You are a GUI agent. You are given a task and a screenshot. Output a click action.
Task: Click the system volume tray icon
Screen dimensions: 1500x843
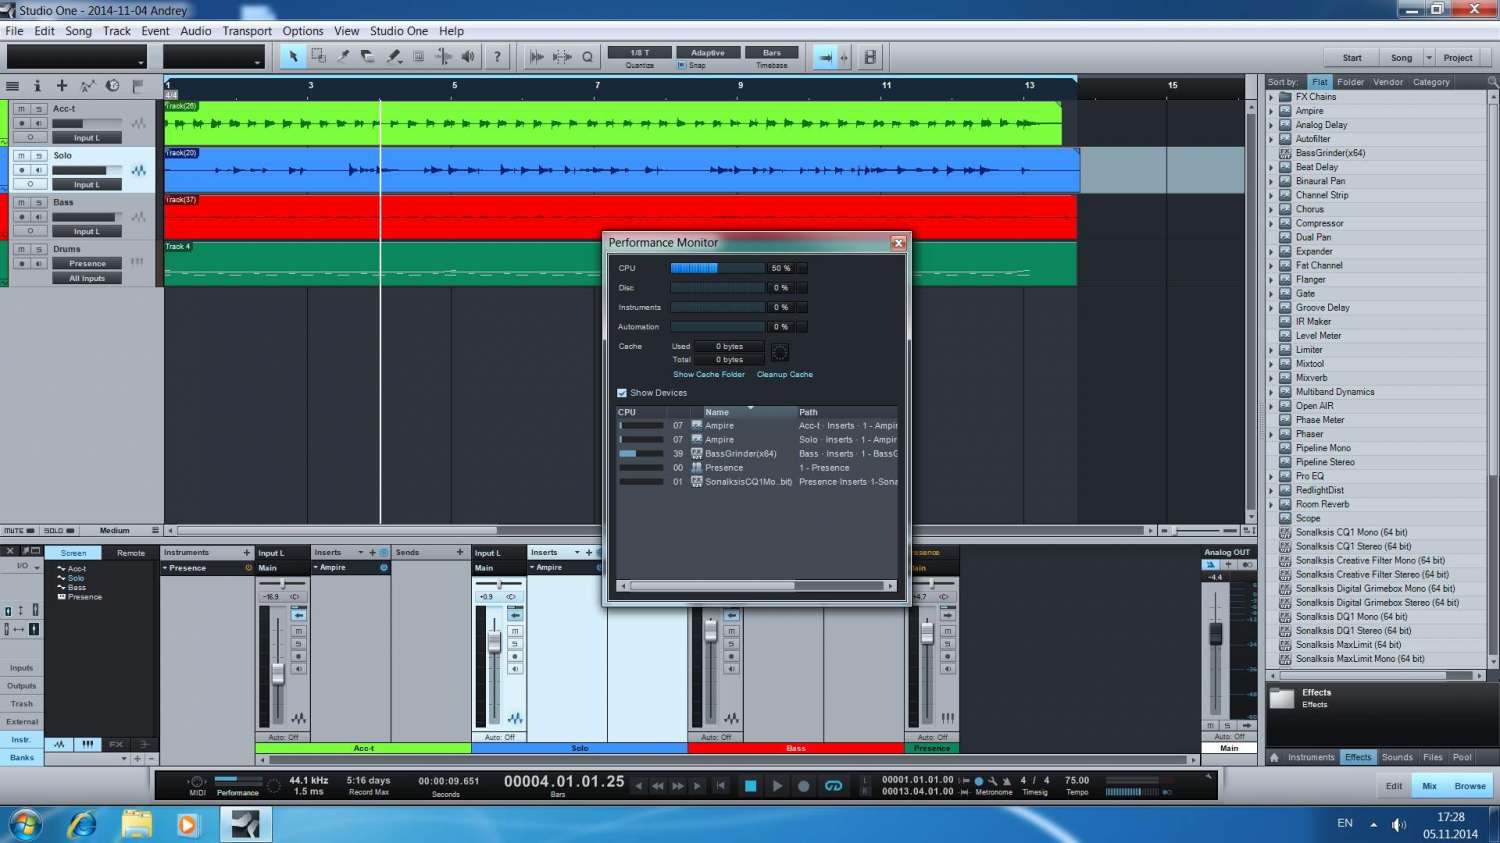click(1398, 824)
